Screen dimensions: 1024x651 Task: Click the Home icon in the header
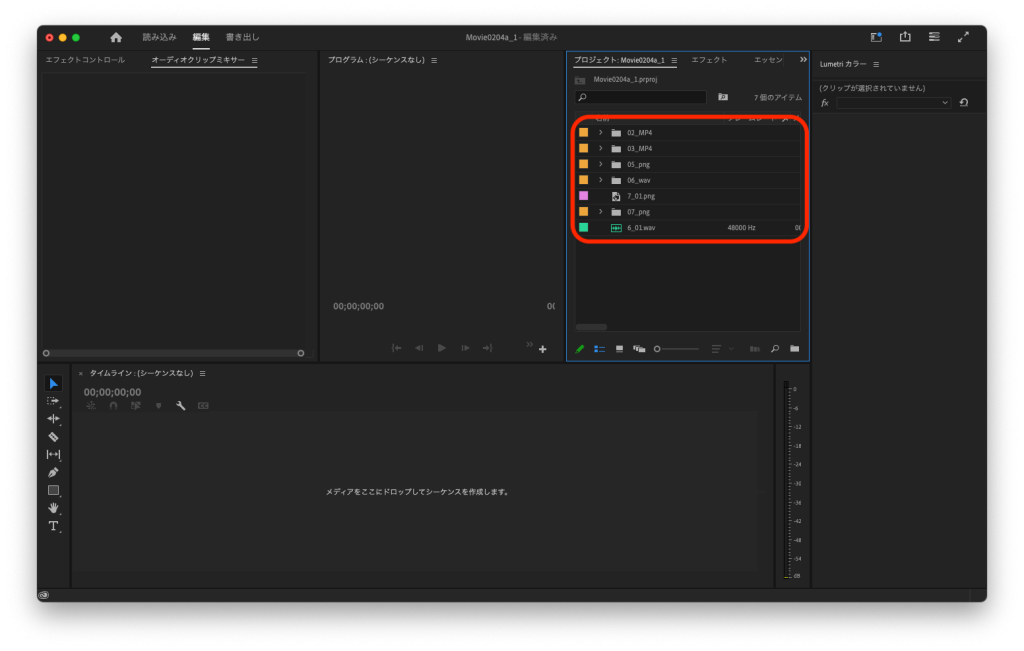[116, 37]
